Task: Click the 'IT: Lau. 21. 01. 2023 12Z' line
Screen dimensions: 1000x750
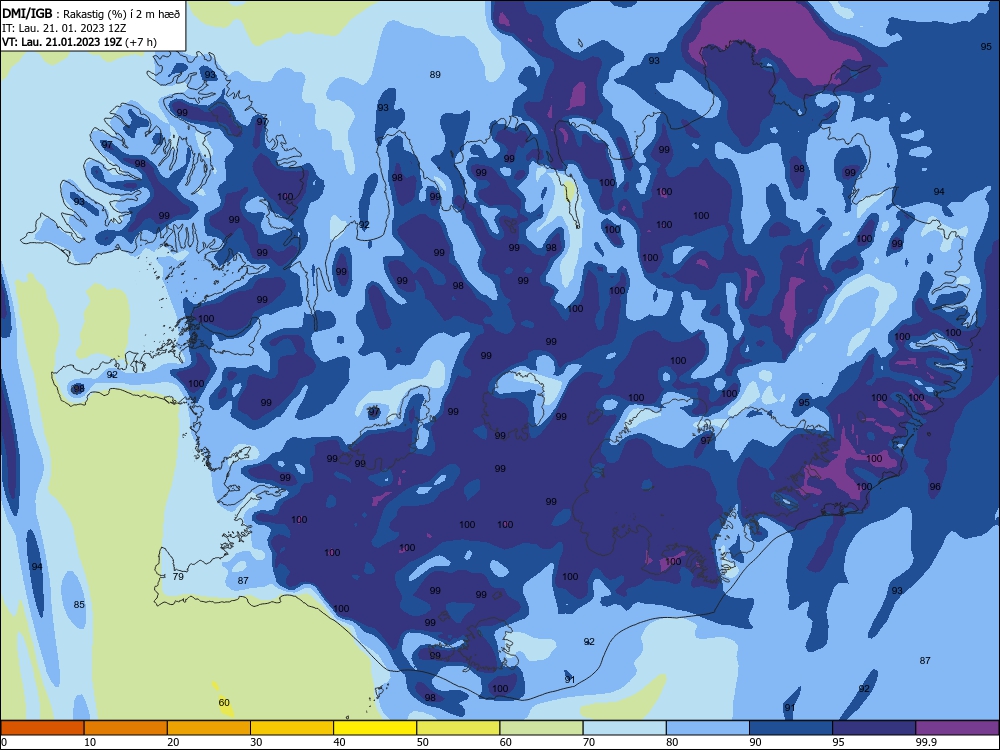Action: (x=64, y=28)
